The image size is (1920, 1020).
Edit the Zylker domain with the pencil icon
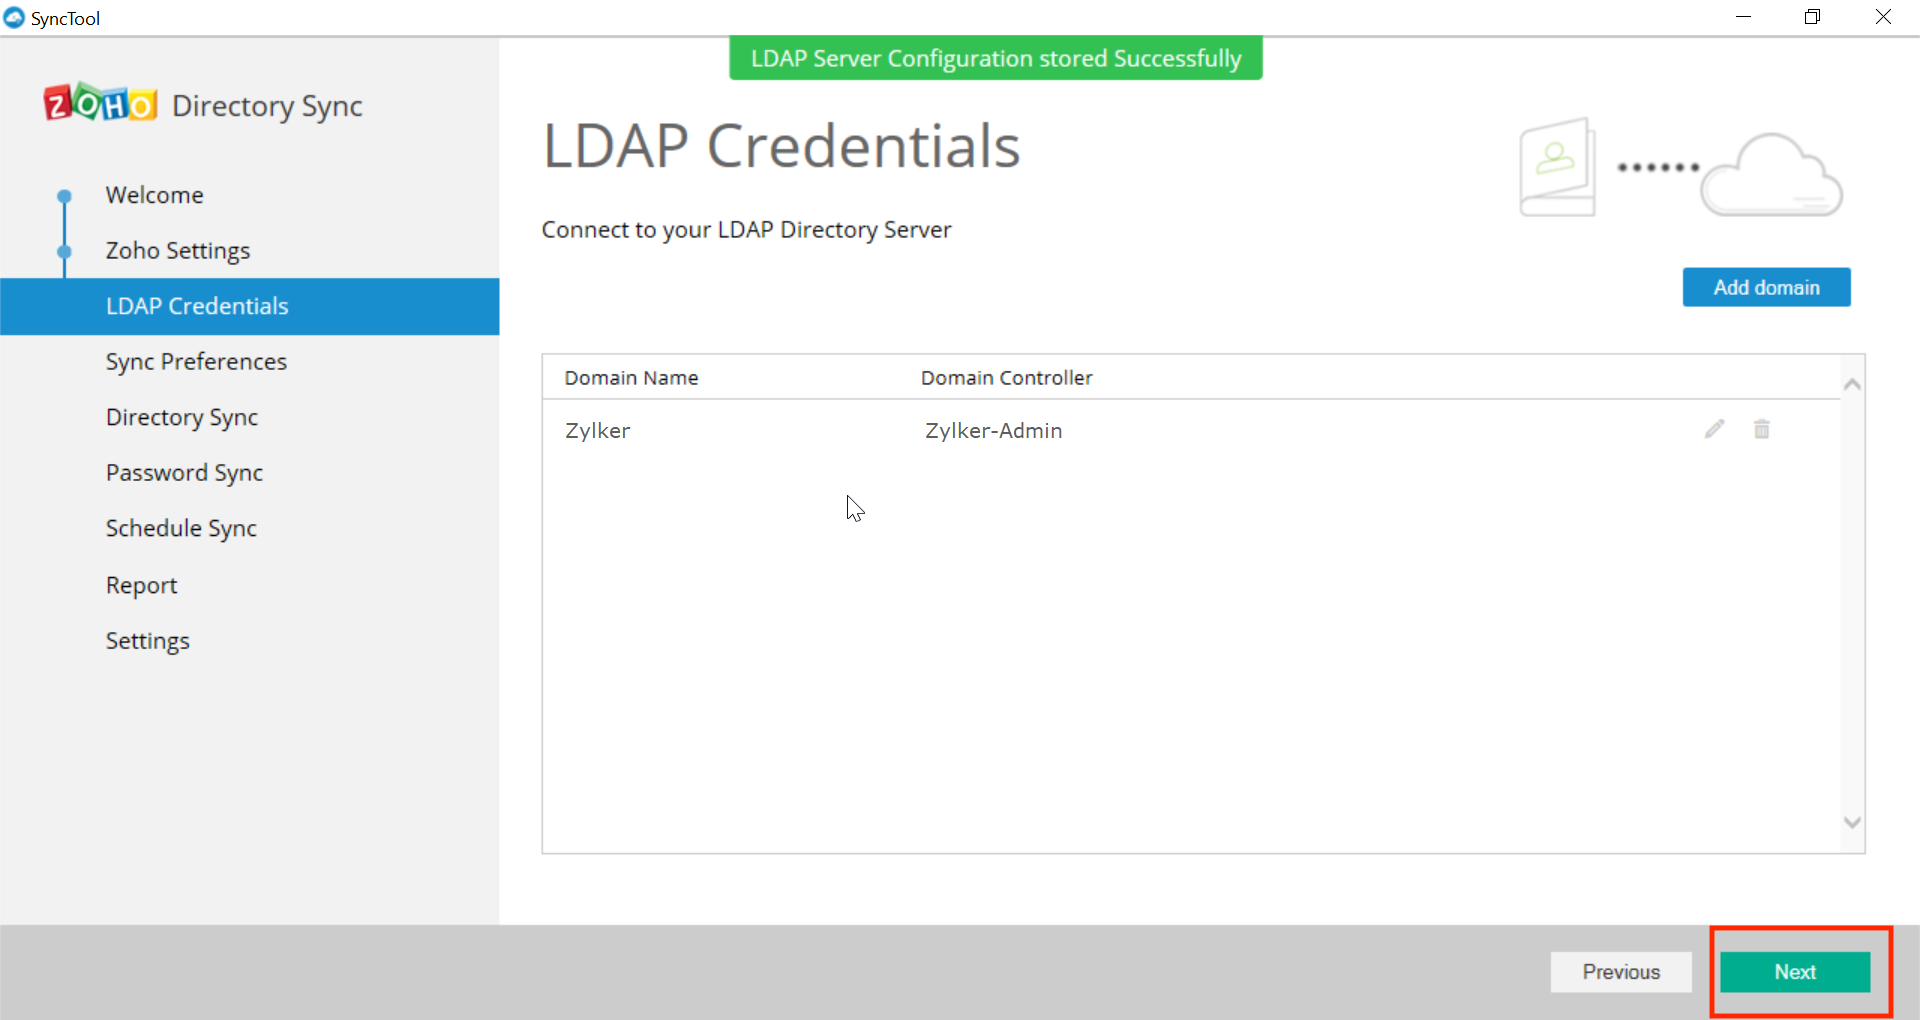1714,429
